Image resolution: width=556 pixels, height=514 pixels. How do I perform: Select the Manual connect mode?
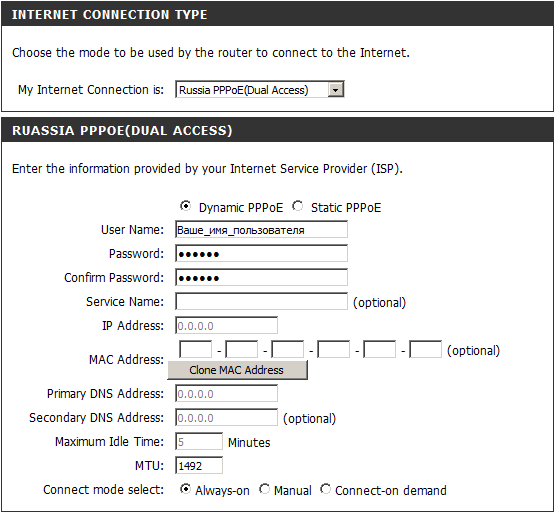coord(264,489)
